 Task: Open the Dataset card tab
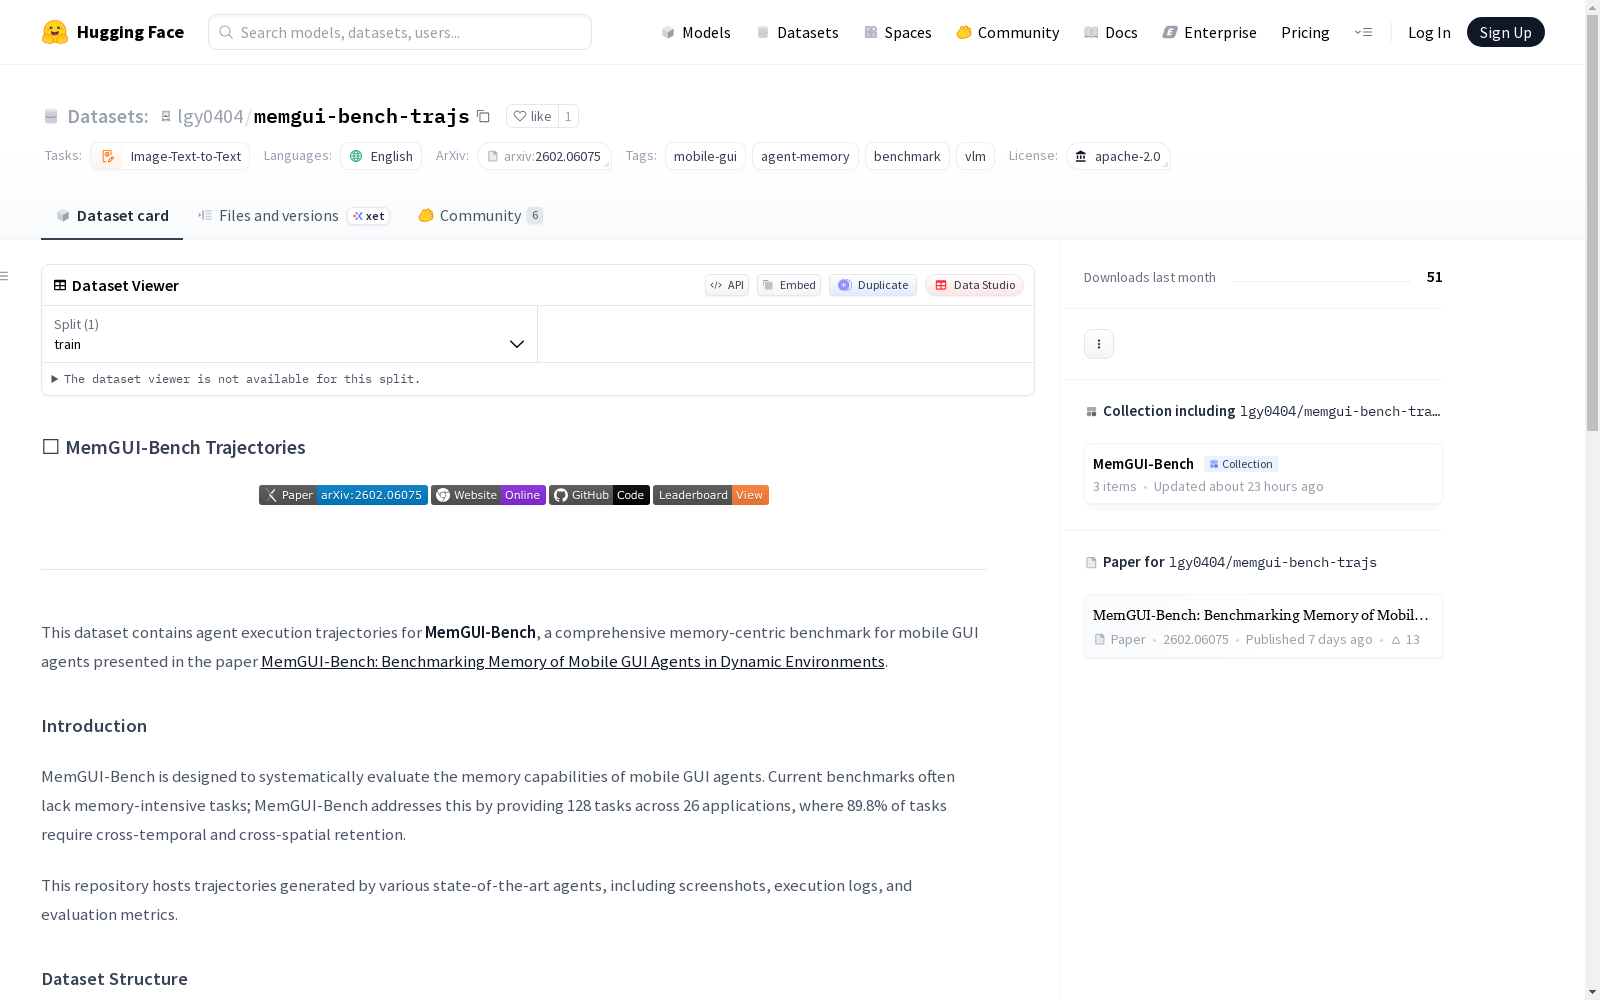point(112,216)
